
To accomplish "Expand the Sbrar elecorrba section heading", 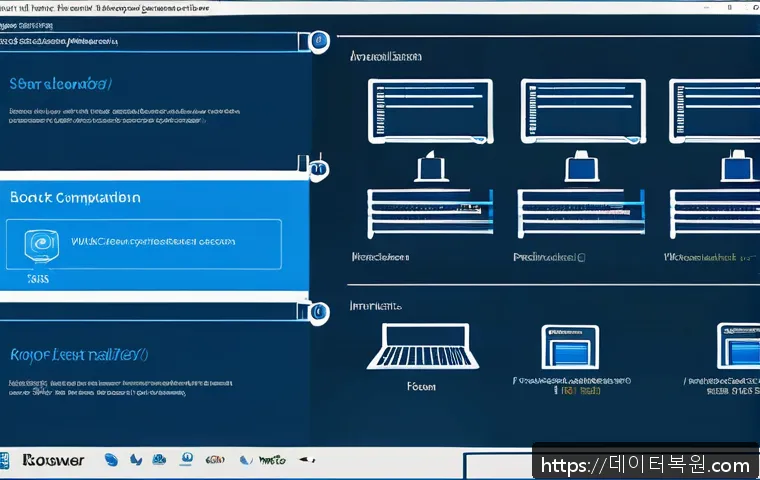I will (62, 83).
